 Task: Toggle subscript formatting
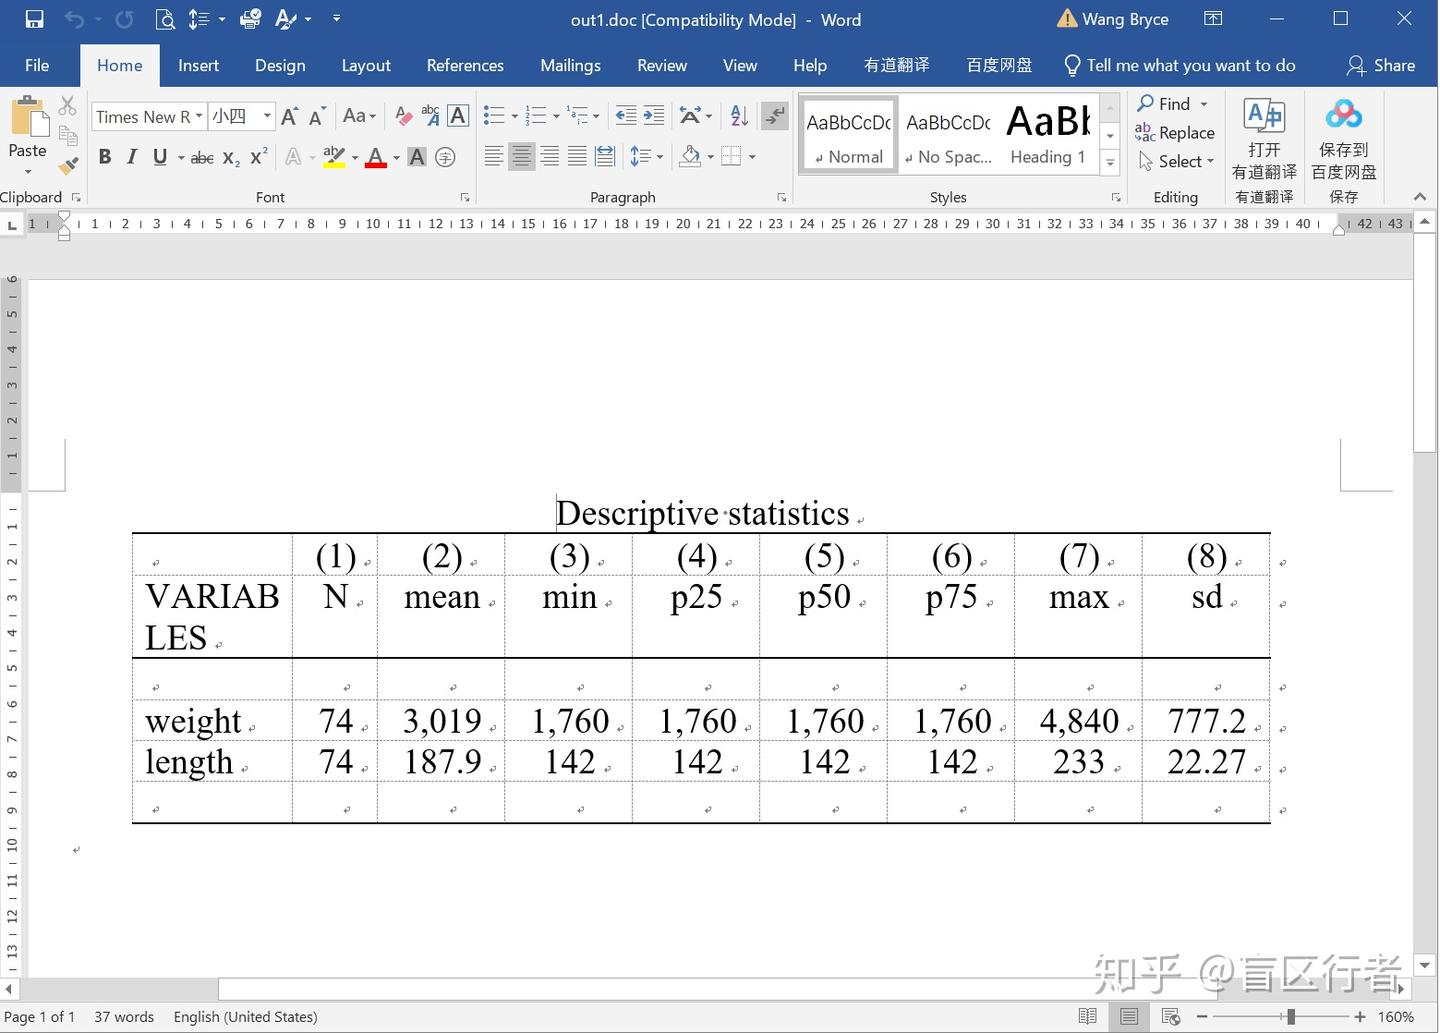coord(229,158)
